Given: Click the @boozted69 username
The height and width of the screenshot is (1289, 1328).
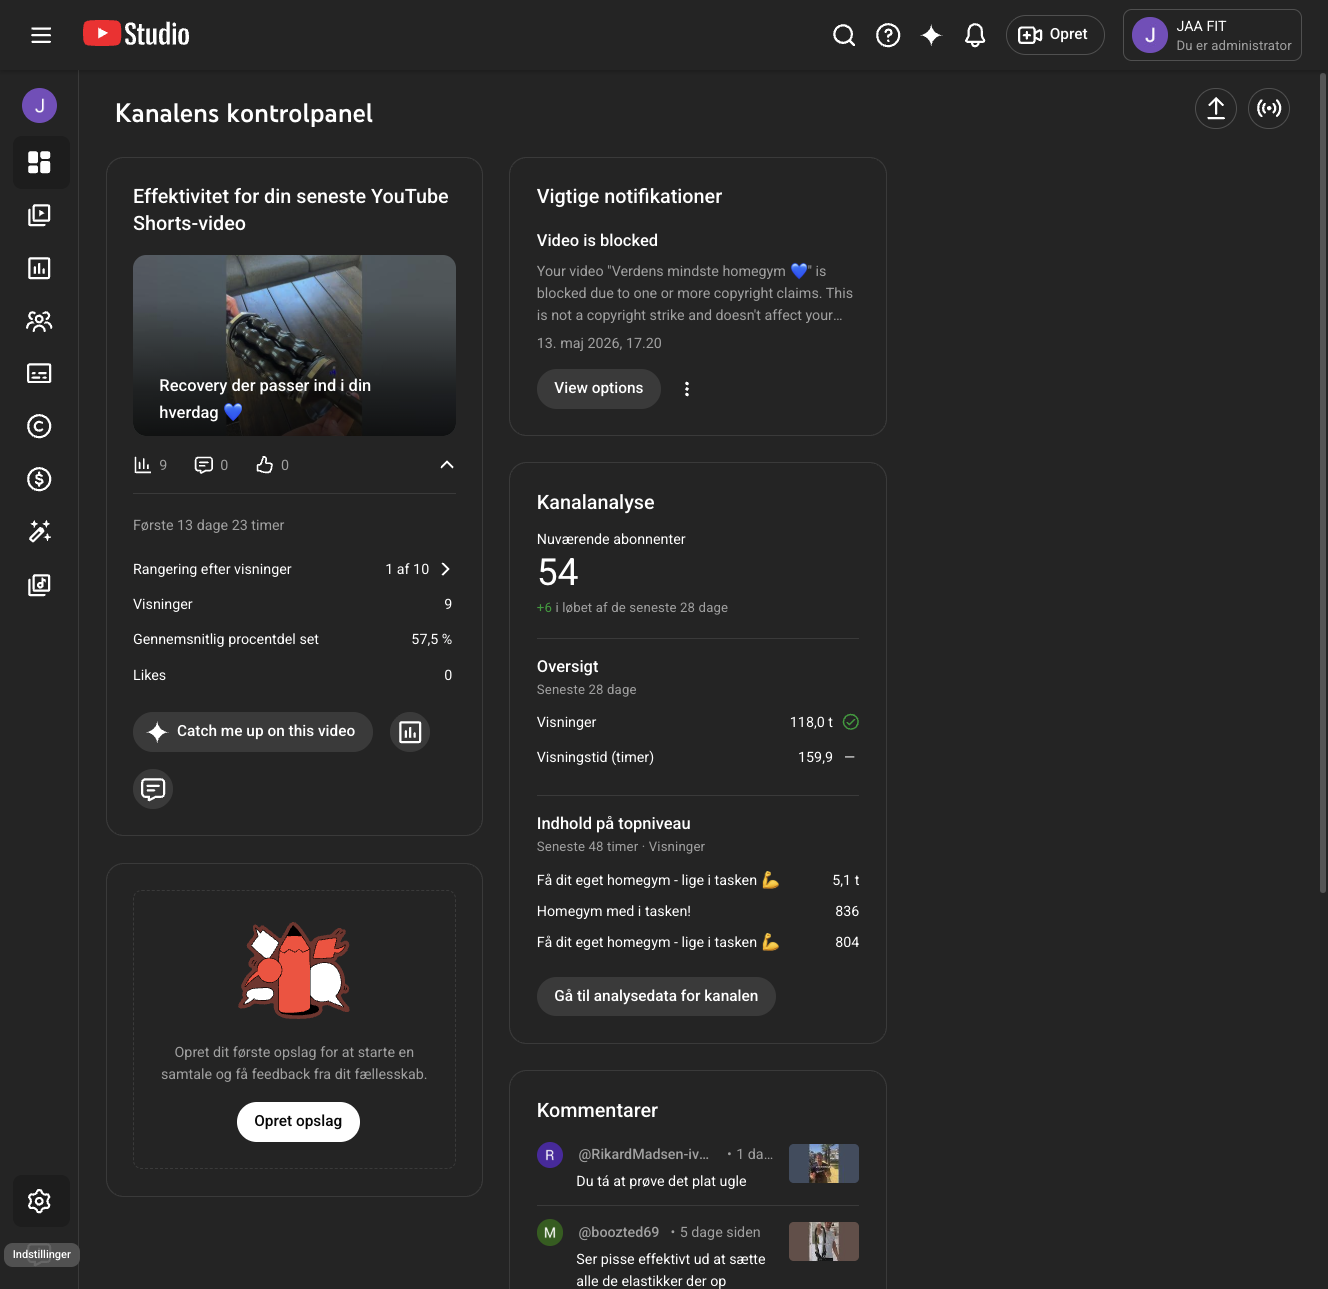Looking at the screenshot, I should click(618, 1232).
